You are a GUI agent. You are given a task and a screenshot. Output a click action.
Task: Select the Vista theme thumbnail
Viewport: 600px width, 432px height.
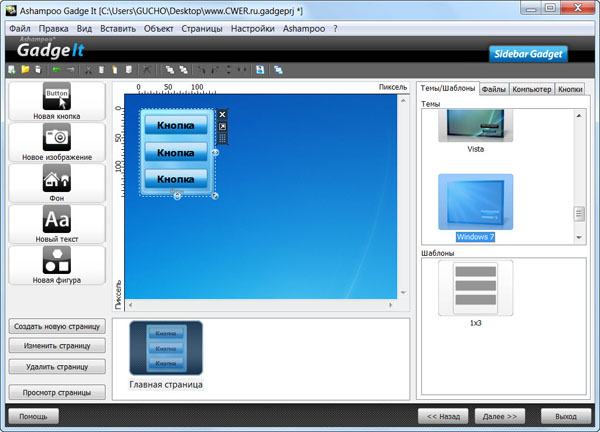(475, 126)
